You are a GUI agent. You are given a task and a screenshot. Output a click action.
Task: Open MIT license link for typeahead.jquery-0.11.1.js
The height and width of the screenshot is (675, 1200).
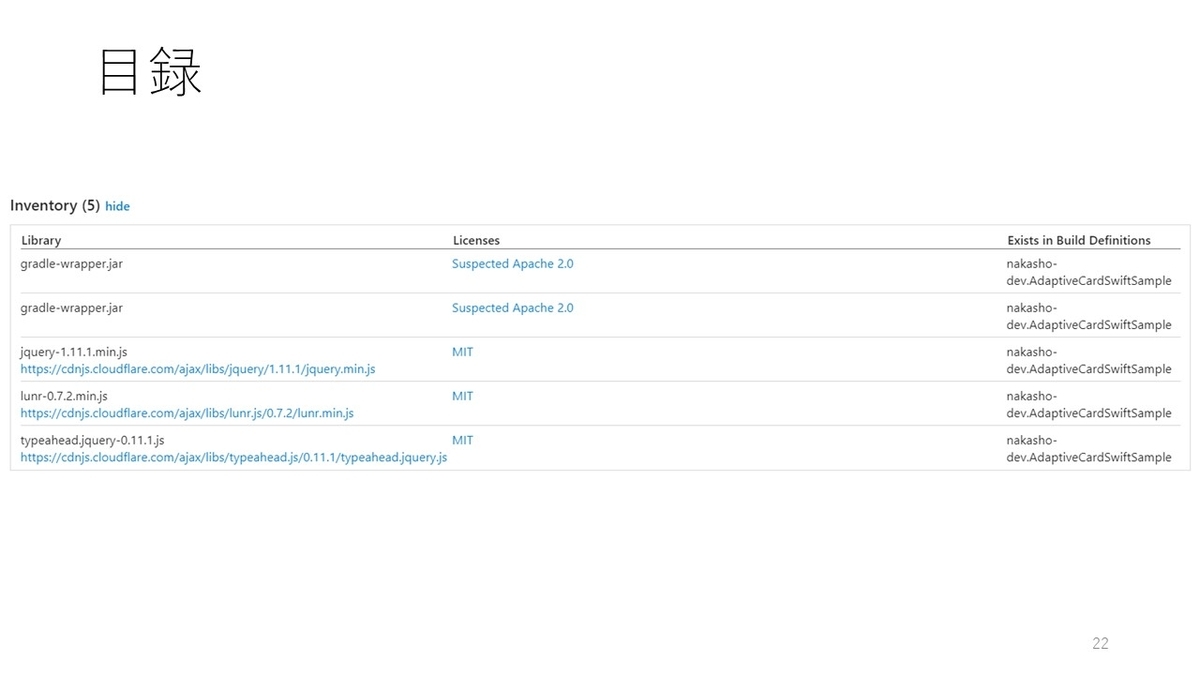[x=462, y=440]
